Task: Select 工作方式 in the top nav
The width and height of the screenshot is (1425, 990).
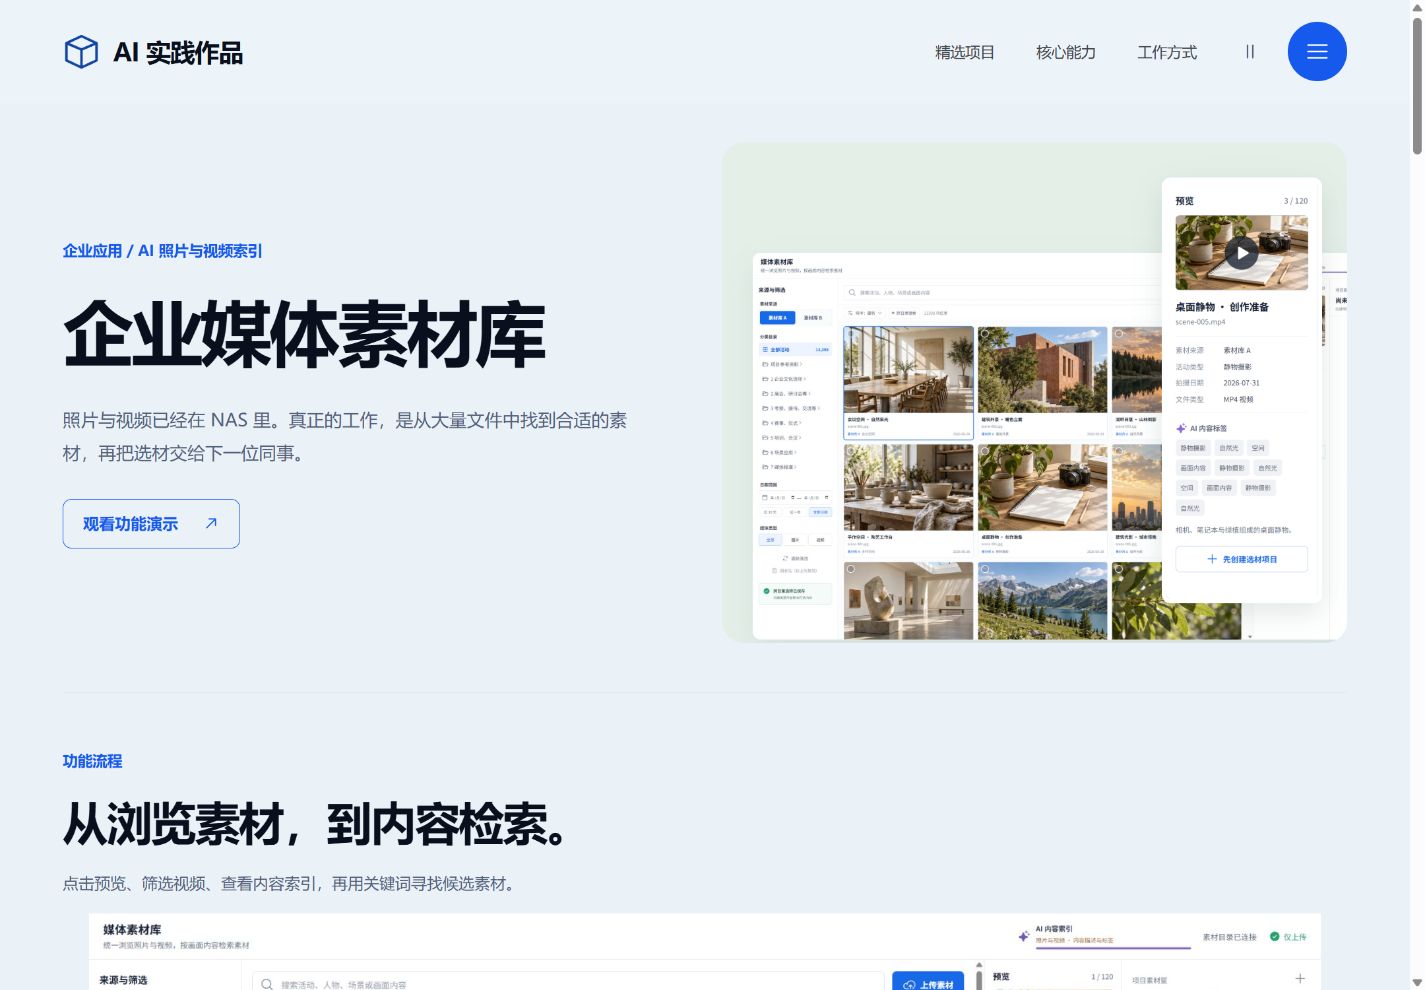Action: coord(1167,52)
